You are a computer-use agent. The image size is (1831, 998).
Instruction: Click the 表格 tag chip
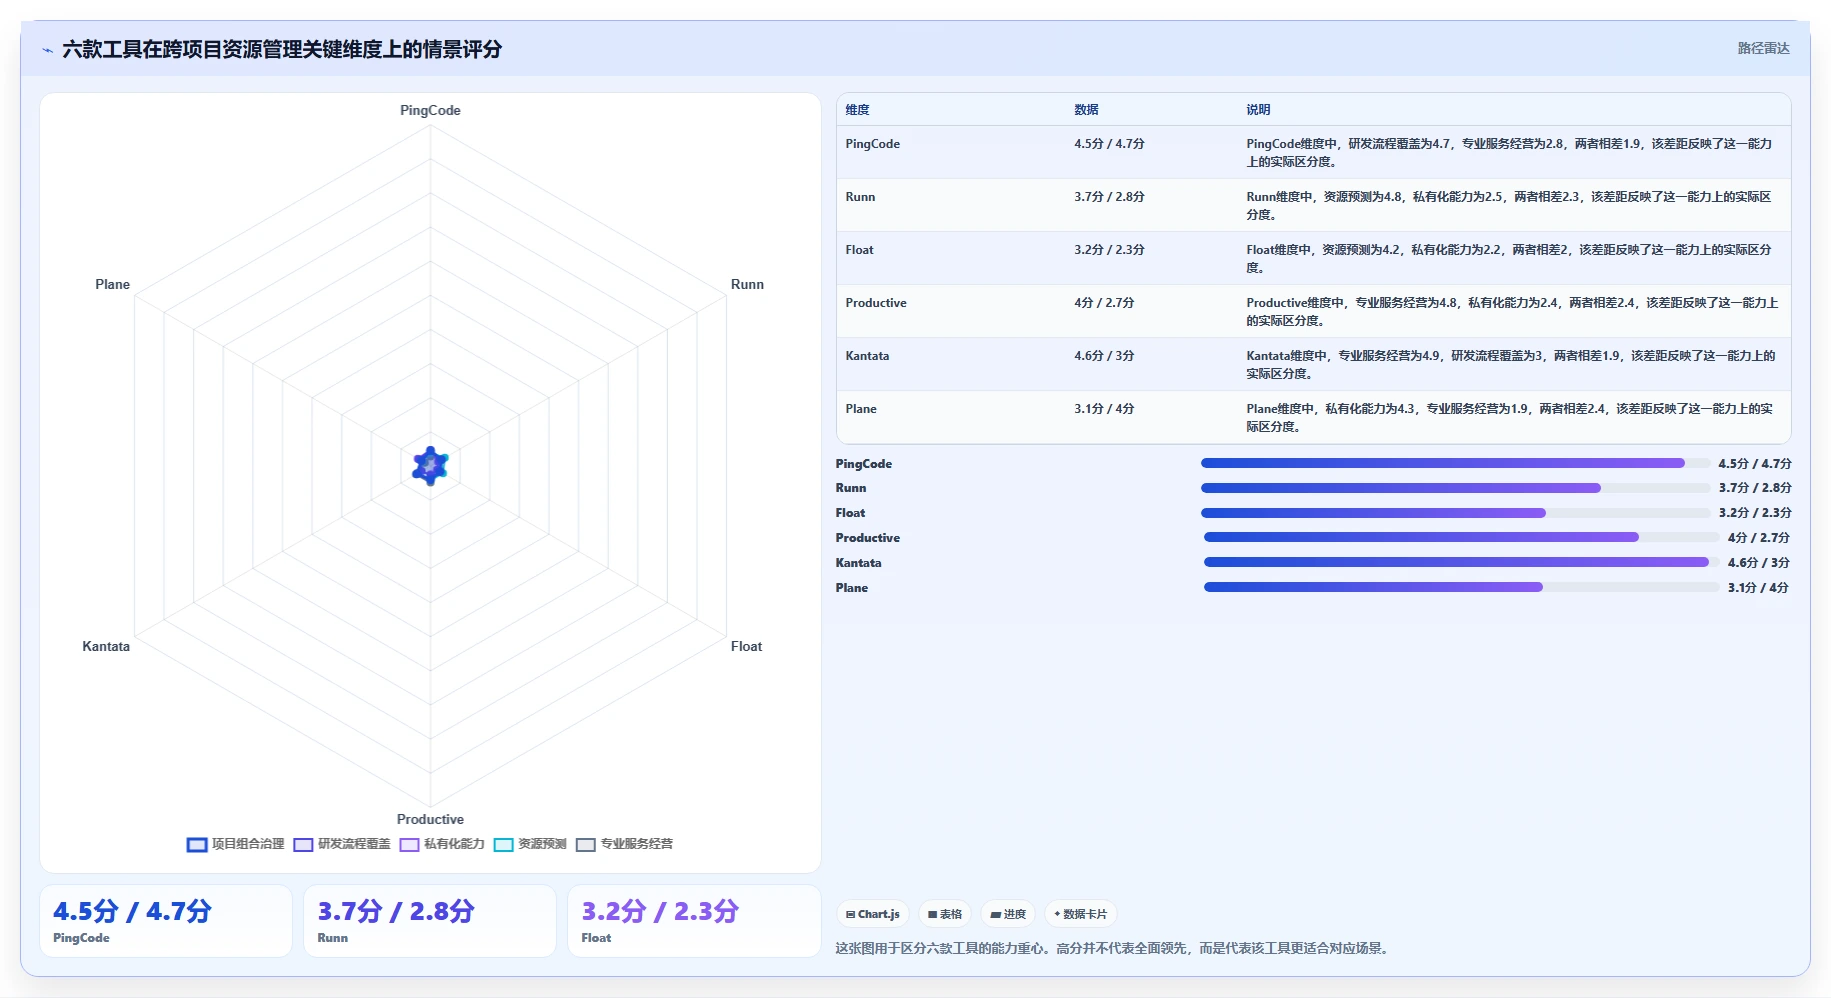tap(945, 914)
